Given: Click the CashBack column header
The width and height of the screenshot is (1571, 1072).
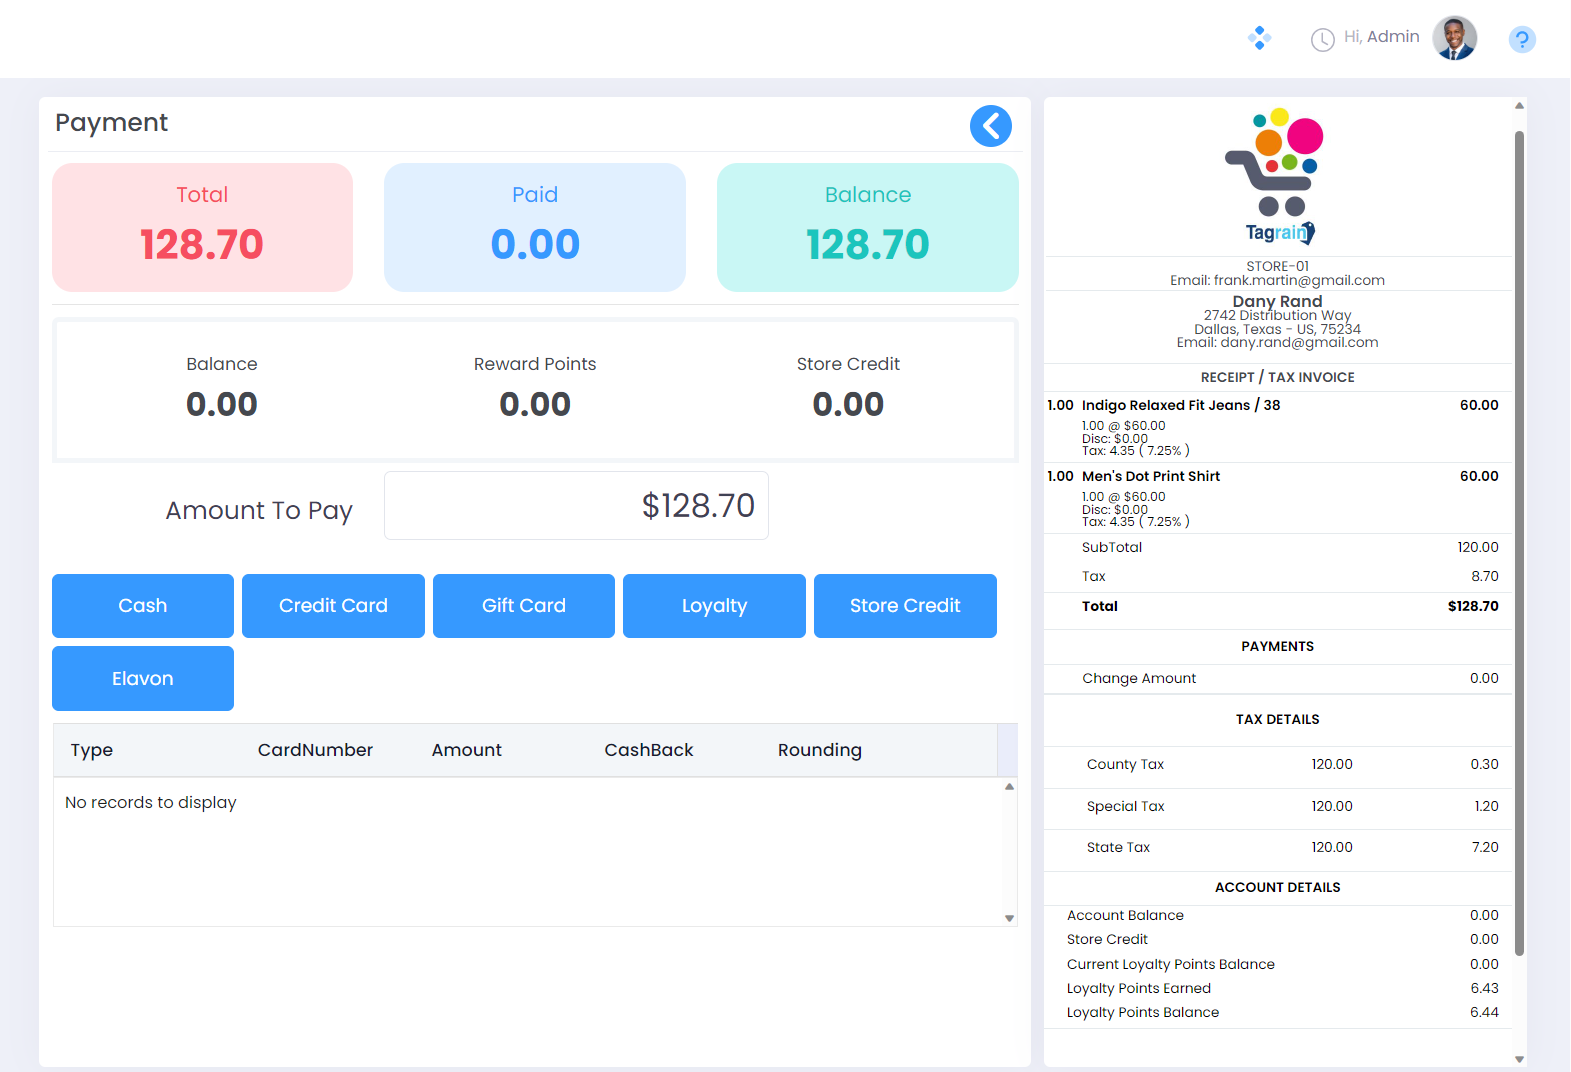Looking at the screenshot, I should point(648,750).
